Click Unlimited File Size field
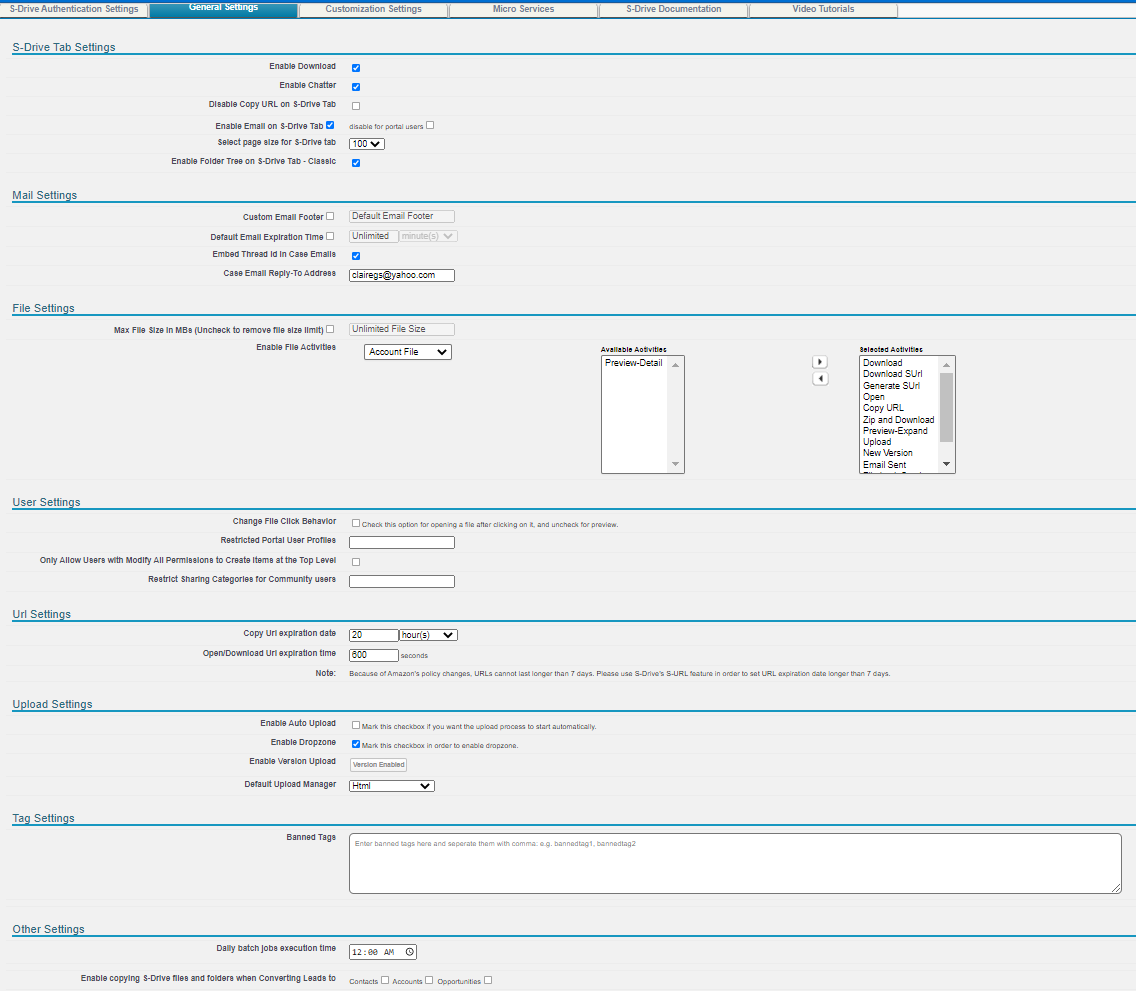 pyautogui.click(x=402, y=330)
